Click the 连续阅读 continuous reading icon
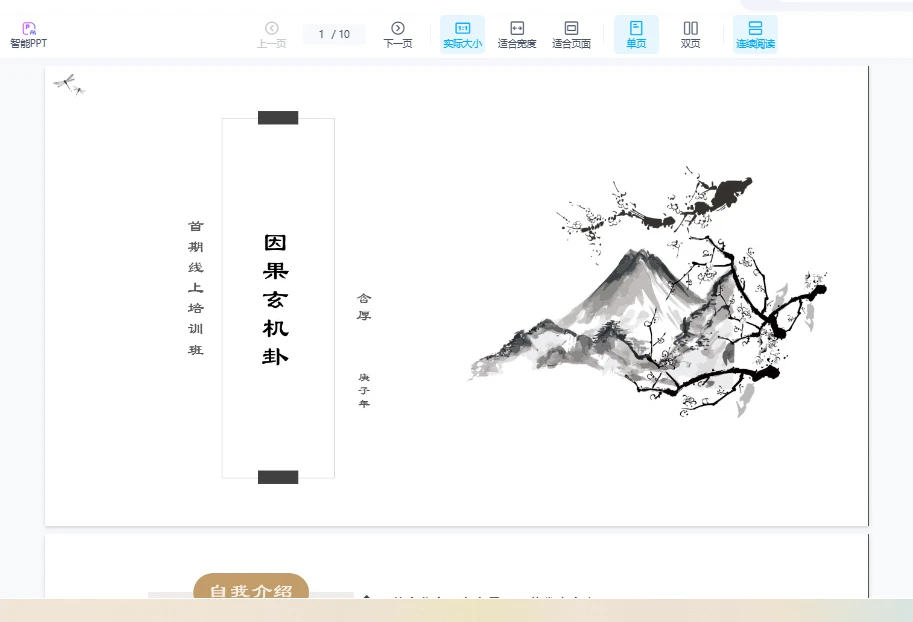The height and width of the screenshot is (622, 913). [755, 28]
